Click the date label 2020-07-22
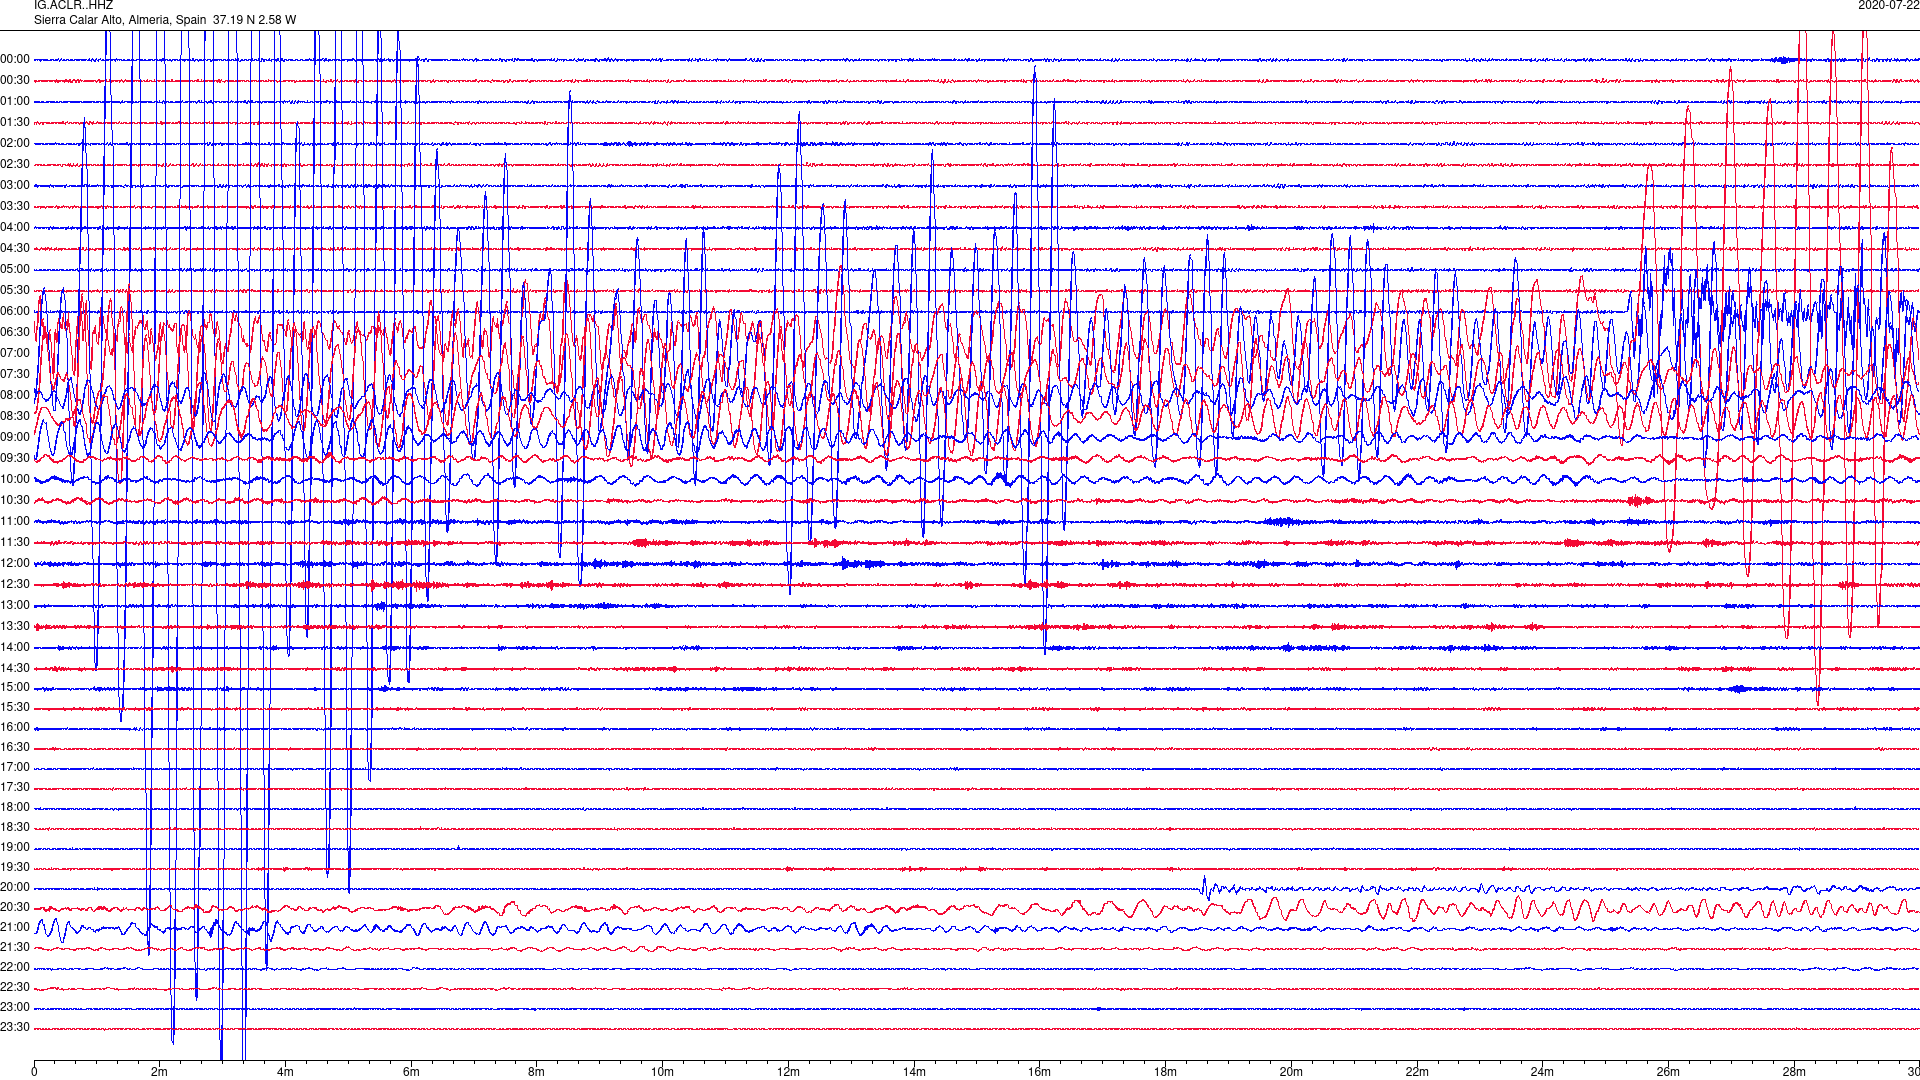1920x1080 pixels. 1888,6
